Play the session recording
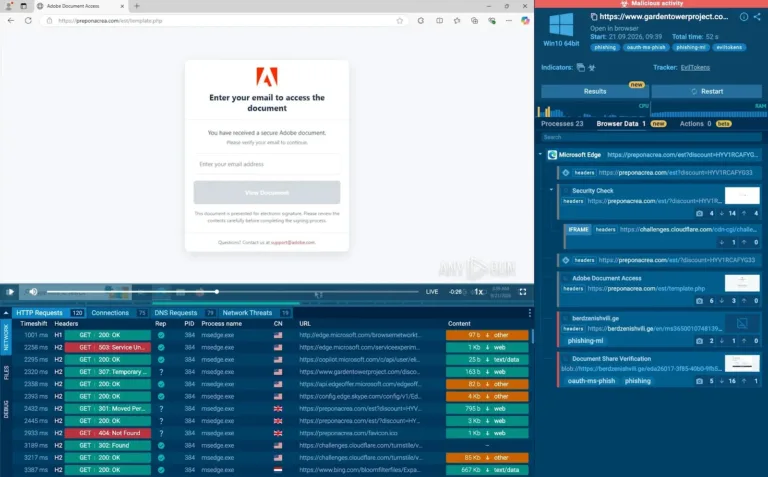The height and width of the screenshot is (477, 768). [x=10, y=292]
